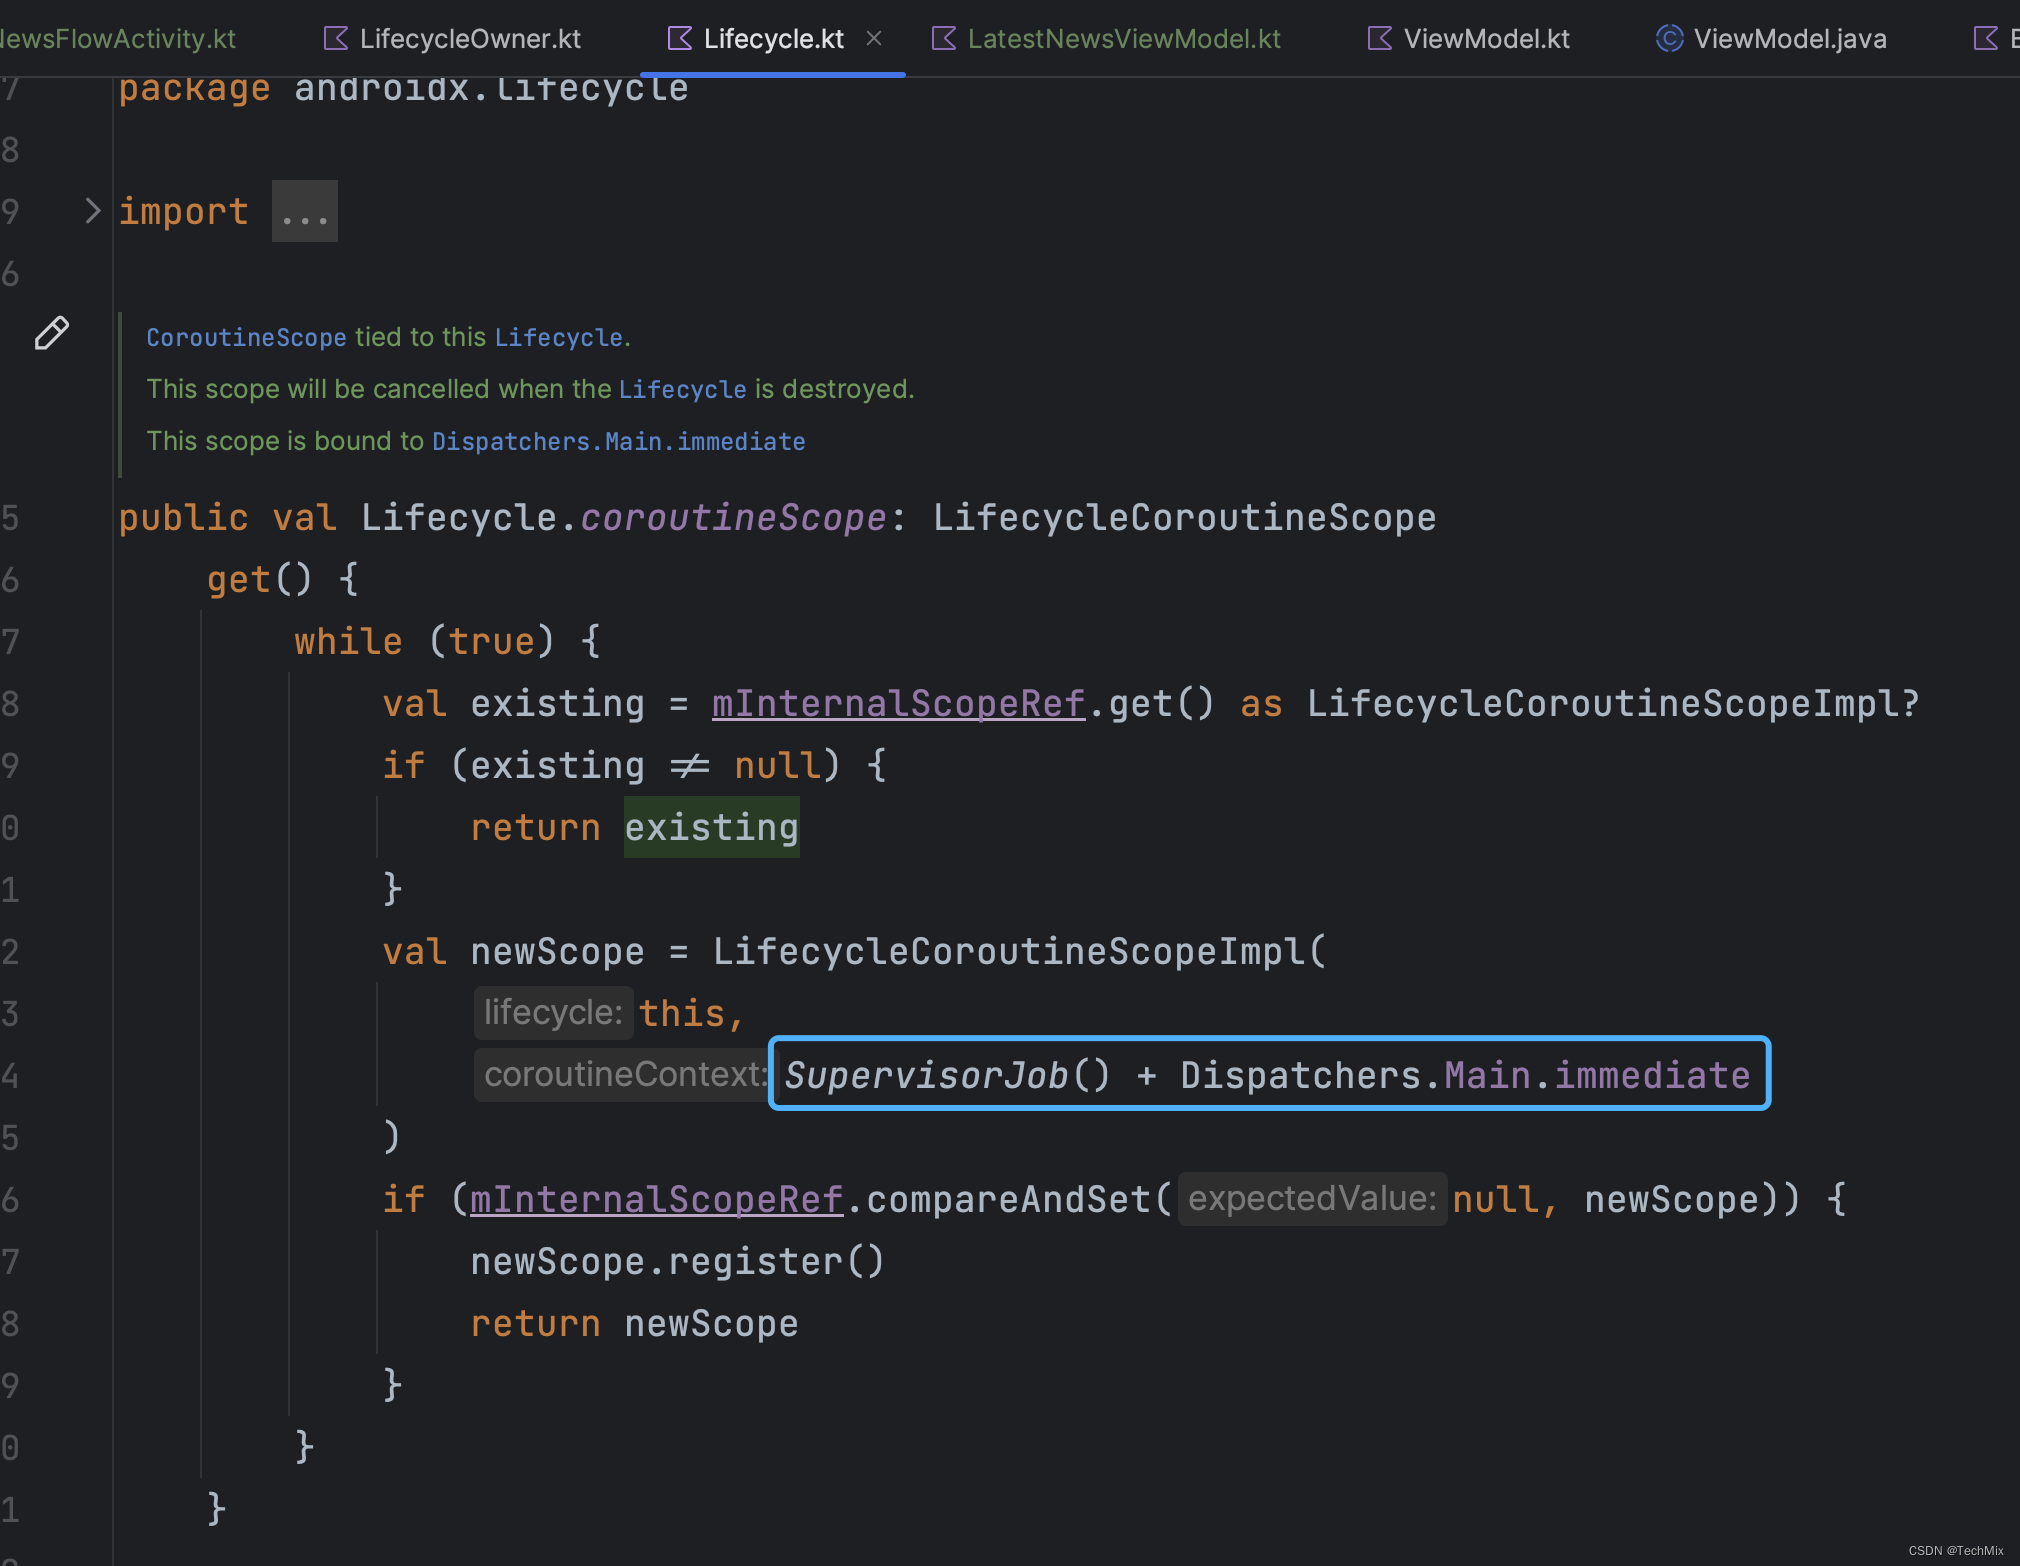Close the Lifecycle.kt tab
The image size is (2020, 1566).
tap(874, 38)
